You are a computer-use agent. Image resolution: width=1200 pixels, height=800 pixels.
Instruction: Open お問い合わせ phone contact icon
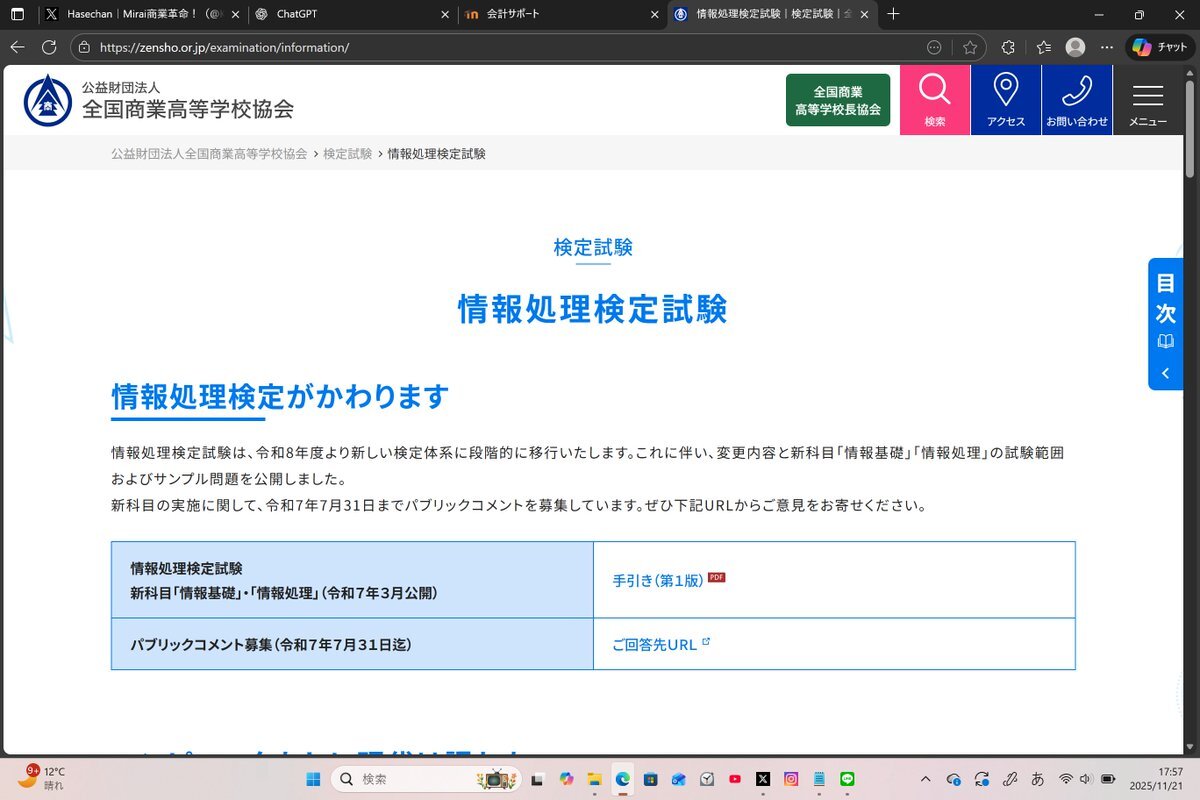coord(1076,100)
